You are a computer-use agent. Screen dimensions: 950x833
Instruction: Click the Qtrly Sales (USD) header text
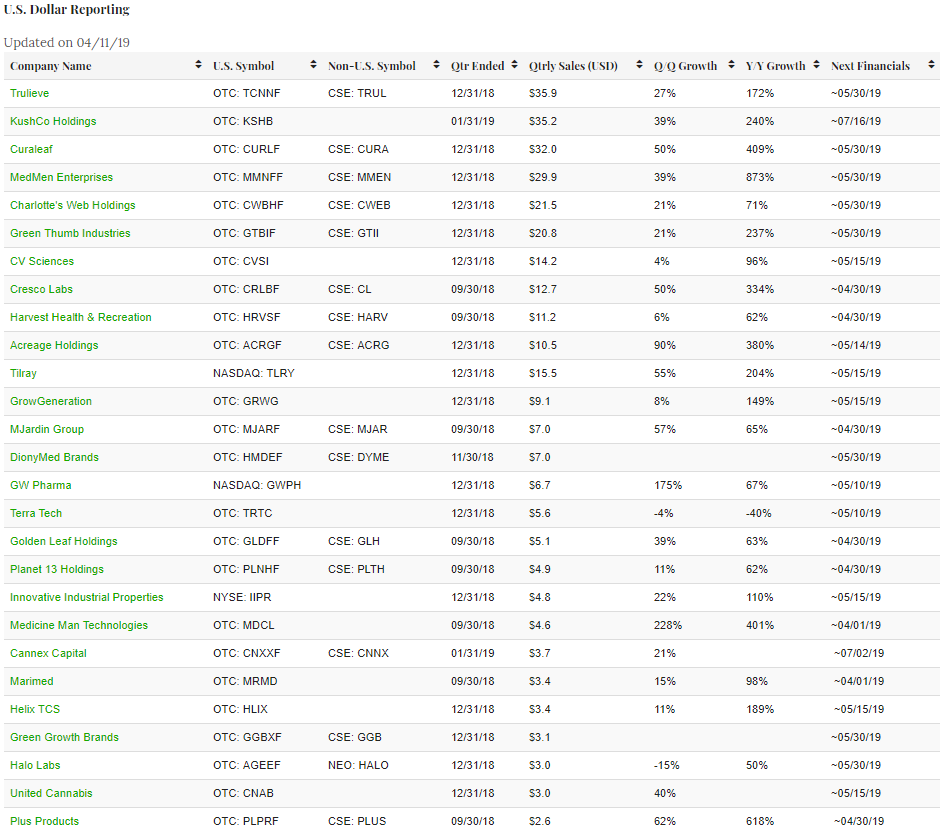click(x=573, y=66)
